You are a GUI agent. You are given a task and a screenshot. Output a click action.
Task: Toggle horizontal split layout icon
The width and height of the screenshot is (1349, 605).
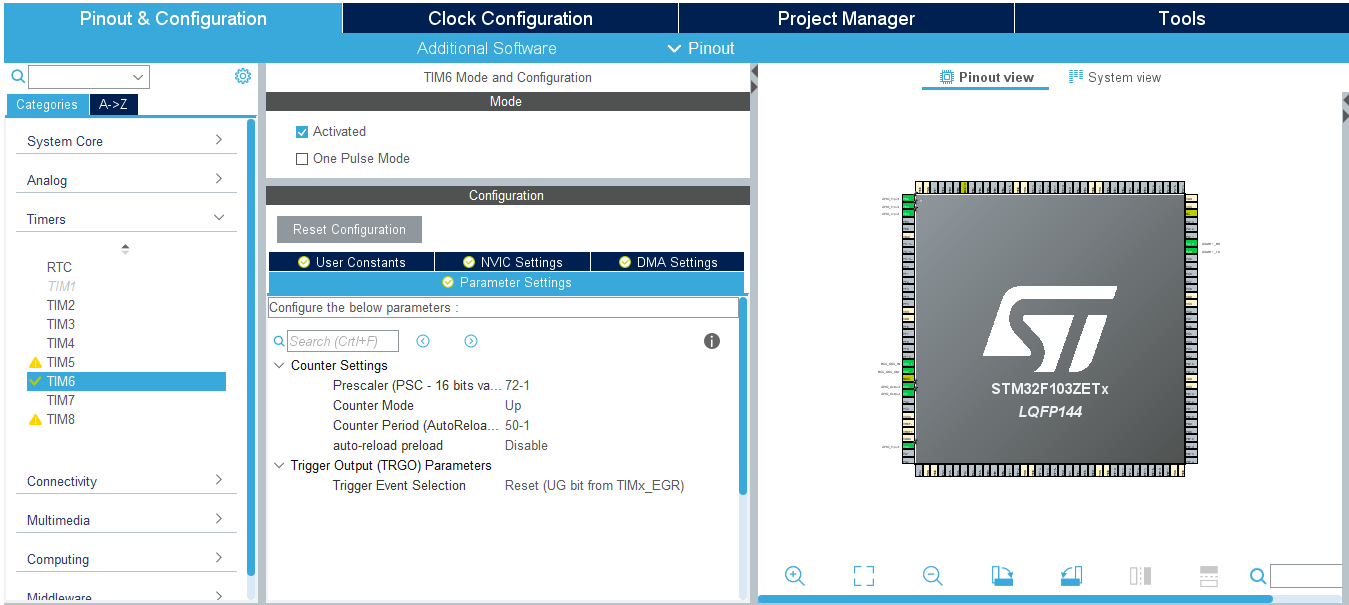click(1209, 576)
